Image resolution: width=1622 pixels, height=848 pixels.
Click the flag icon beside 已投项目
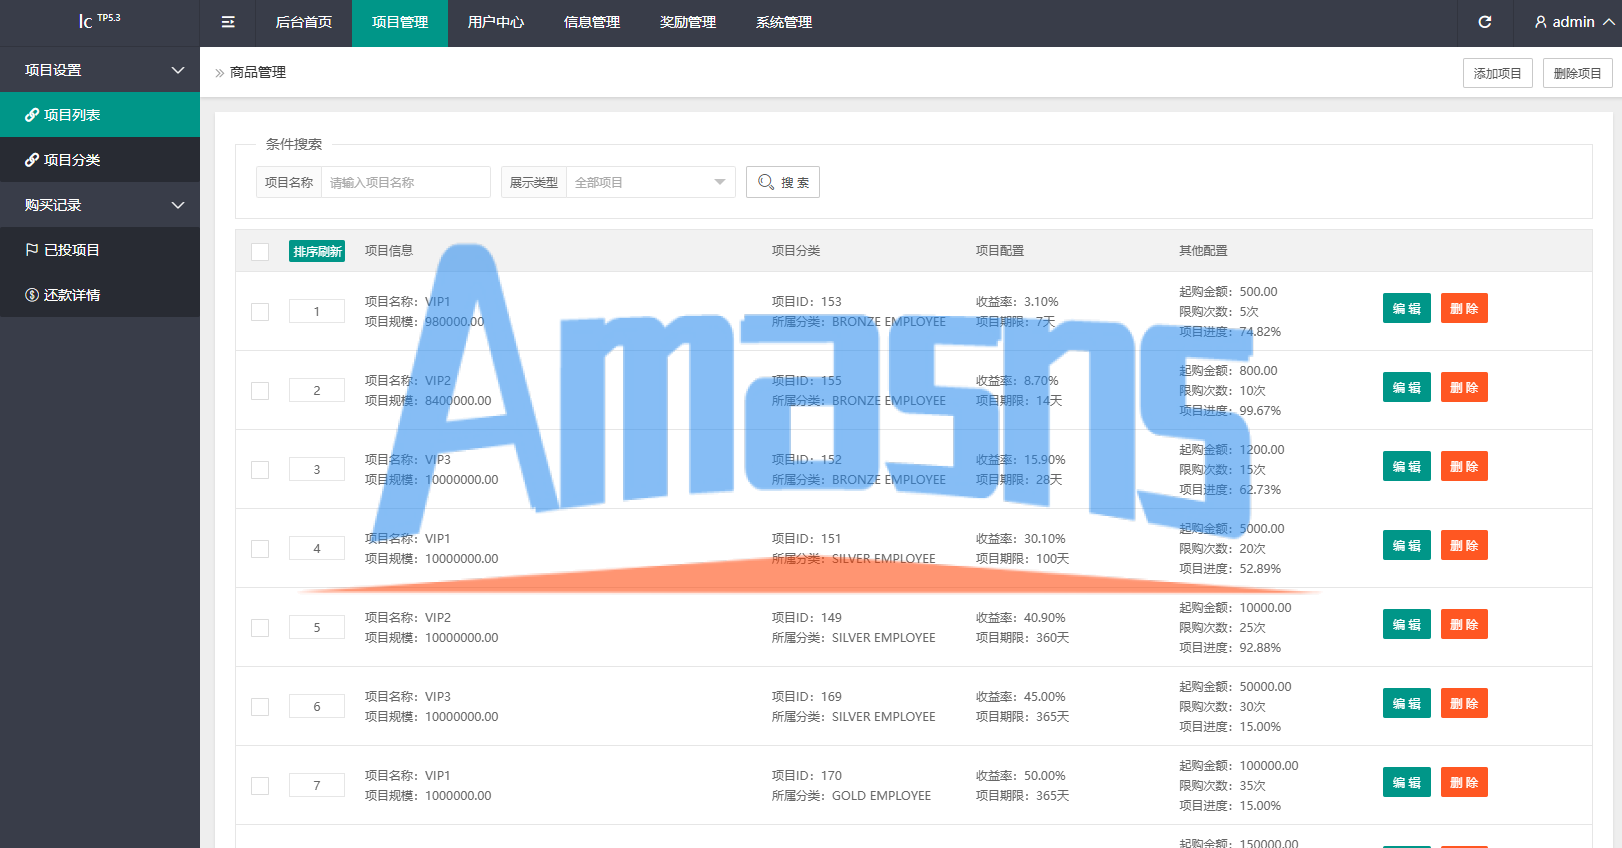point(32,250)
